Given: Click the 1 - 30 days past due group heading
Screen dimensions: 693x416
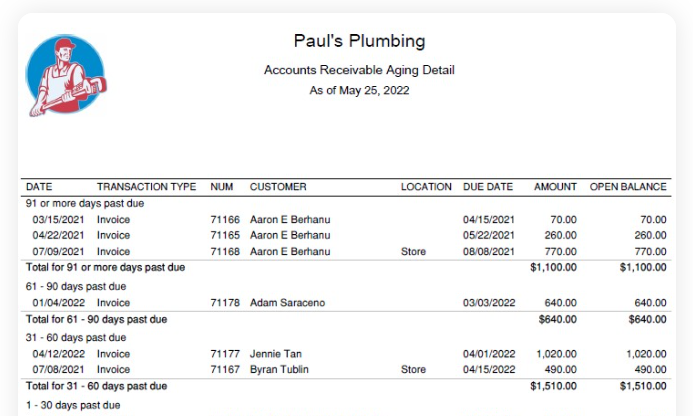Looking at the screenshot, I should pos(73,405).
